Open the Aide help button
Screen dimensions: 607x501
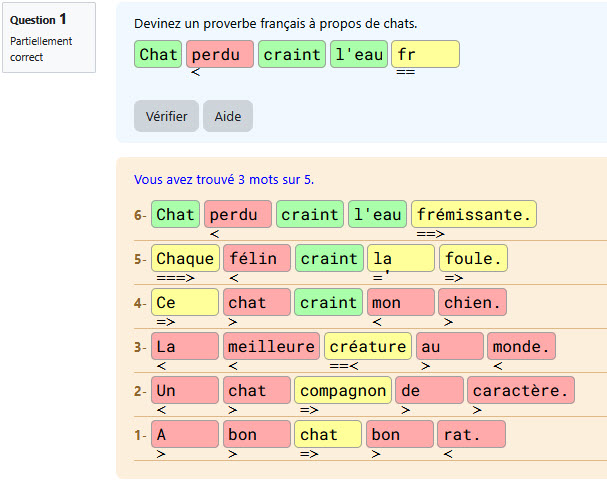tap(228, 116)
